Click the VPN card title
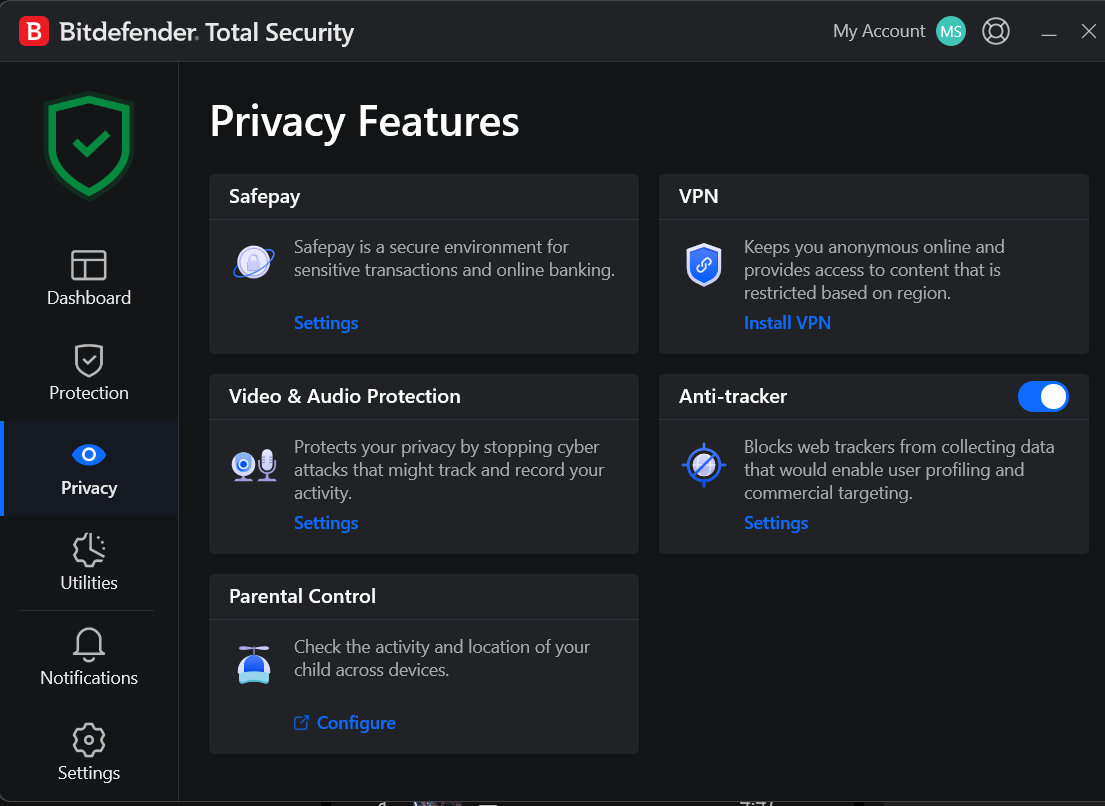Viewport: 1105px width, 806px height. pyautogui.click(x=698, y=196)
